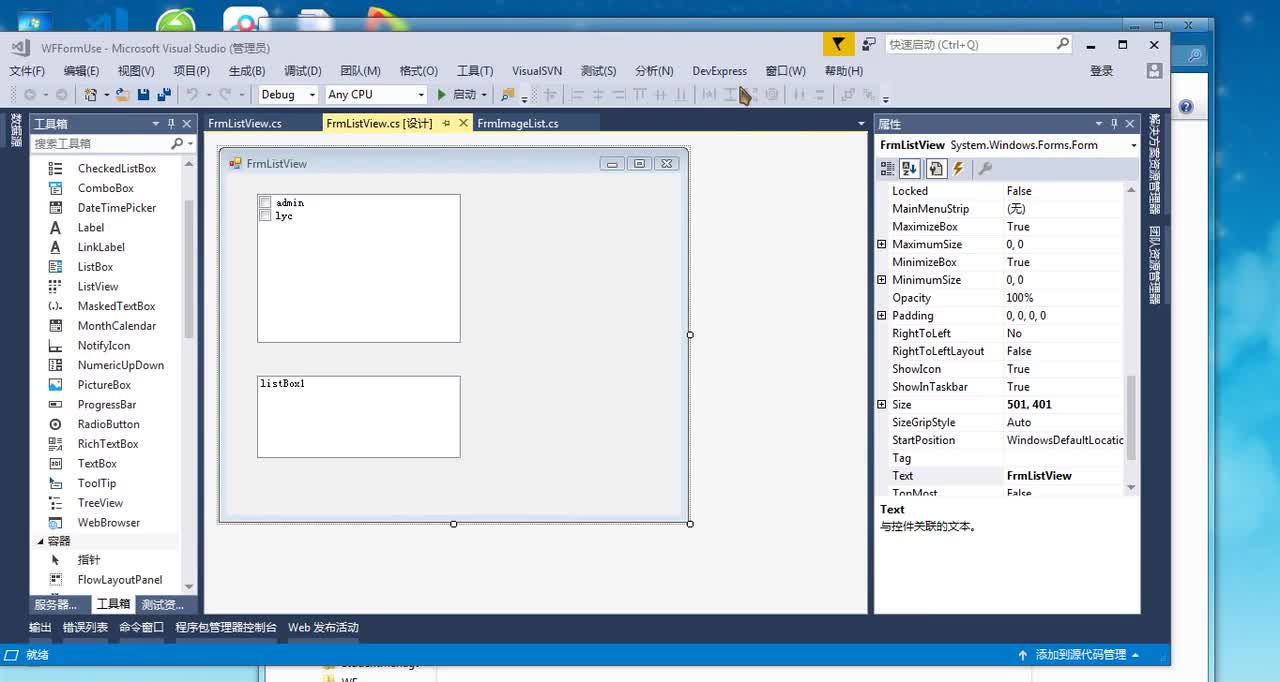1280x682 pixels.
Task: Click the Categorized view icon in Properties
Action: [887, 169]
